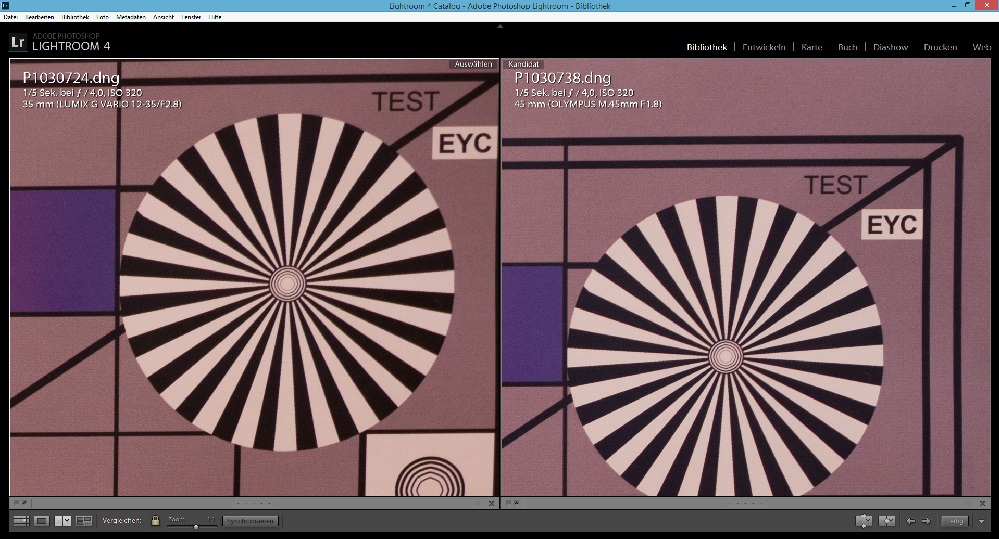
Task: Click the Synchronisieren button
Action: coord(250,521)
